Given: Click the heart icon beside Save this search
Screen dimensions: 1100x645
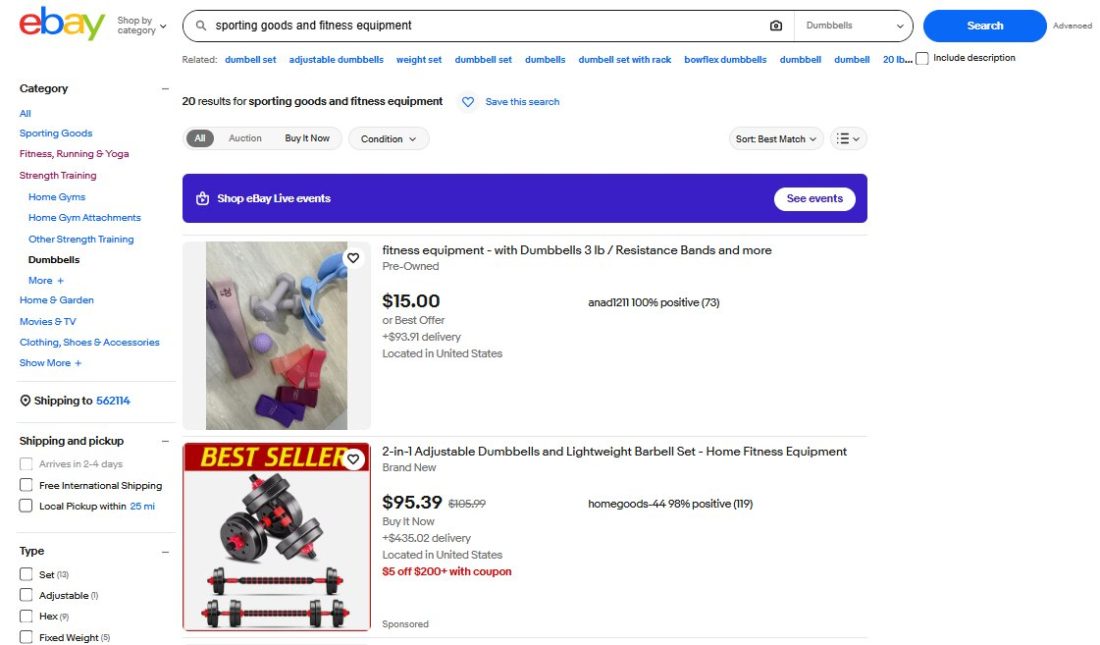Looking at the screenshot, I should 468,102.
